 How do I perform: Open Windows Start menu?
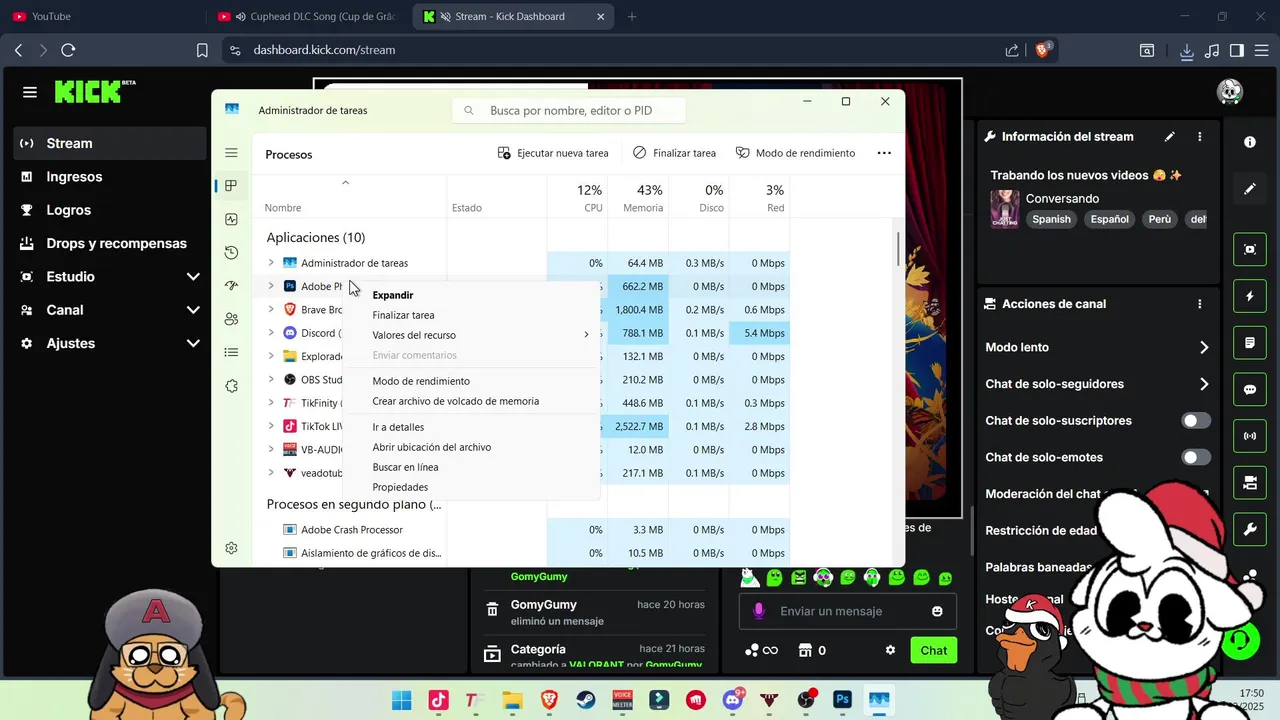point(402,701)
